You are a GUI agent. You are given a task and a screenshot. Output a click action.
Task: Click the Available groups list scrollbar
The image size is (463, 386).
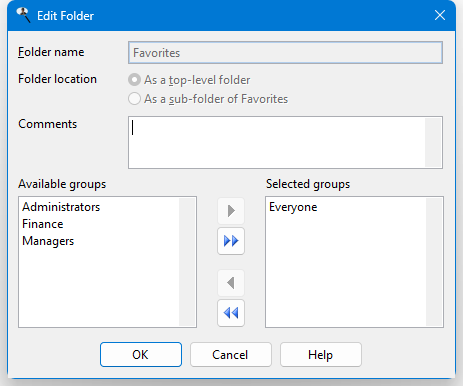tap(187, 262)
